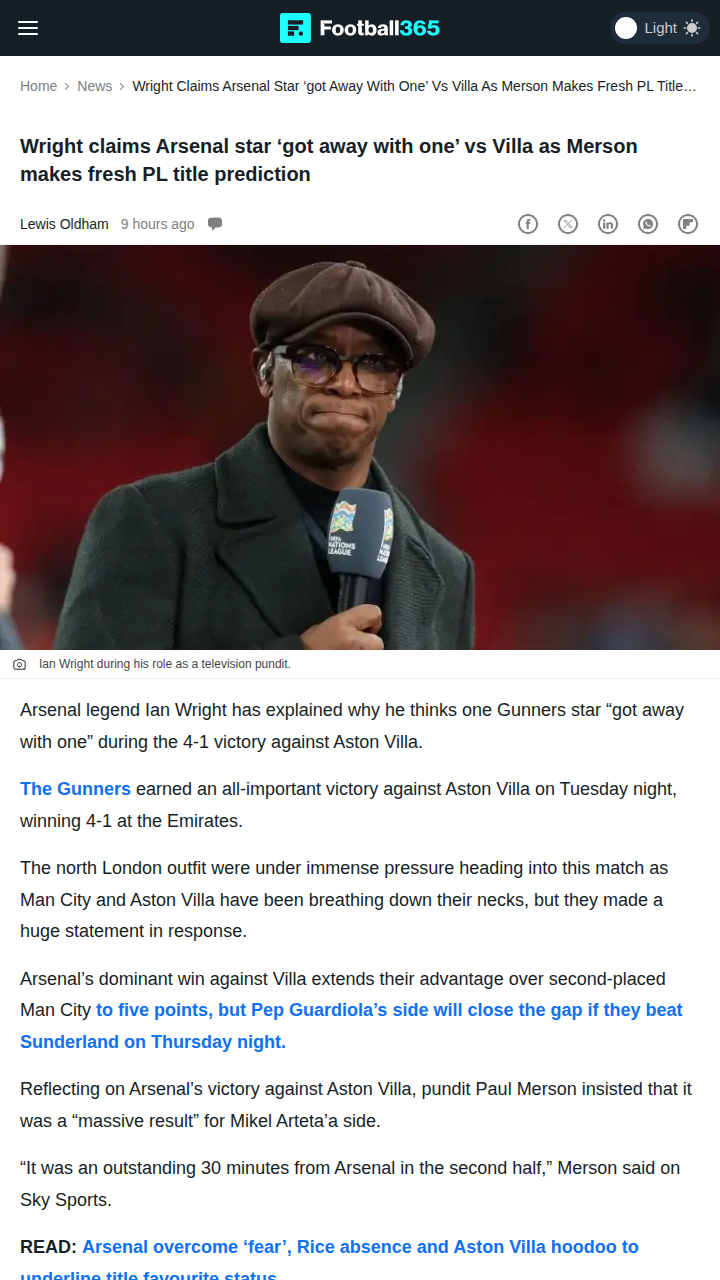Open the hamburger navigation menu

pyautogui.click(x=28, y=28)
